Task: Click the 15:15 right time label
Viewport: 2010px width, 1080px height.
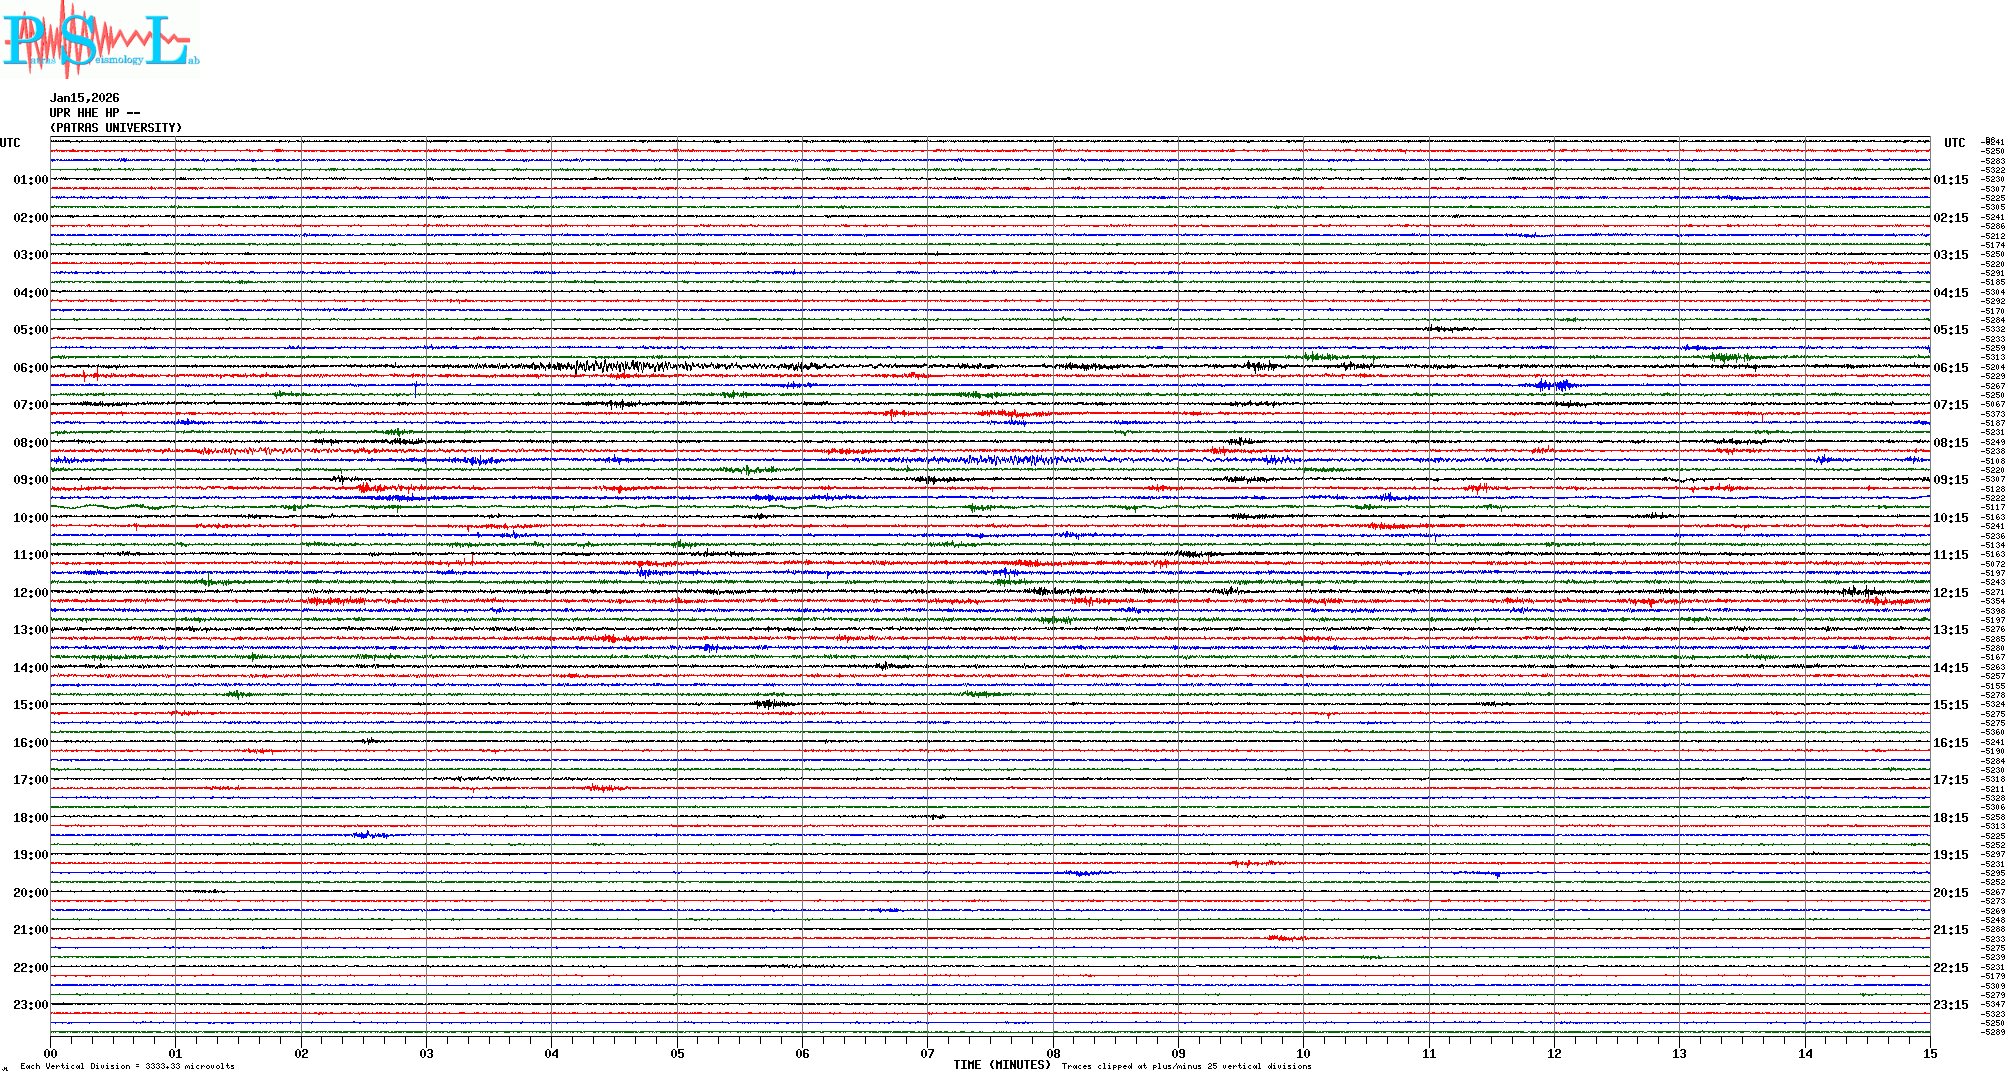Action: coord(1950,705)
